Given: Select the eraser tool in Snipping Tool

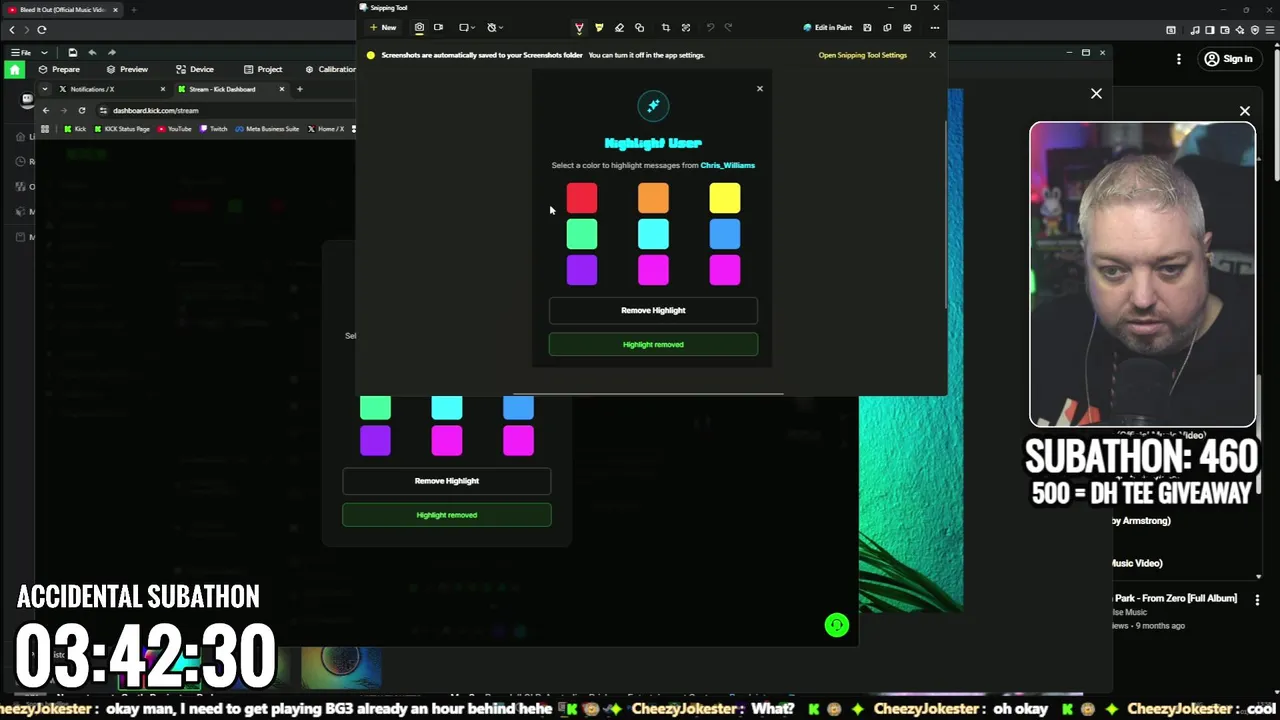Looking at the screenshot, I should (x=619, y=27).
